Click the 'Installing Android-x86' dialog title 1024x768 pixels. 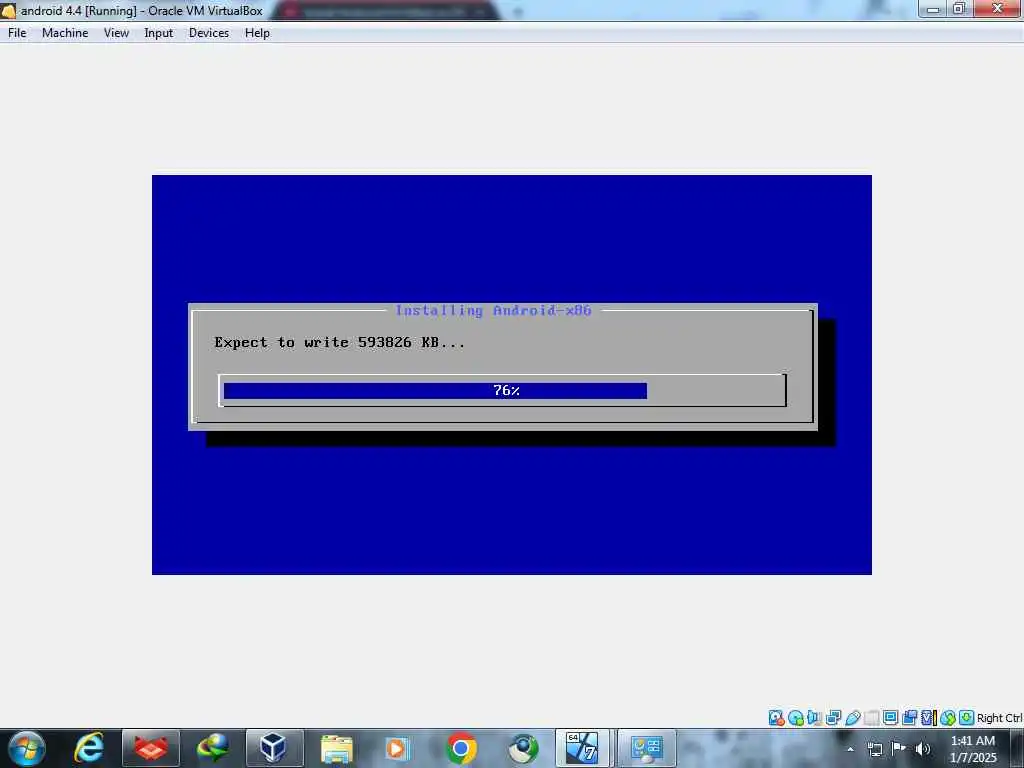click(x=493, y=310)
